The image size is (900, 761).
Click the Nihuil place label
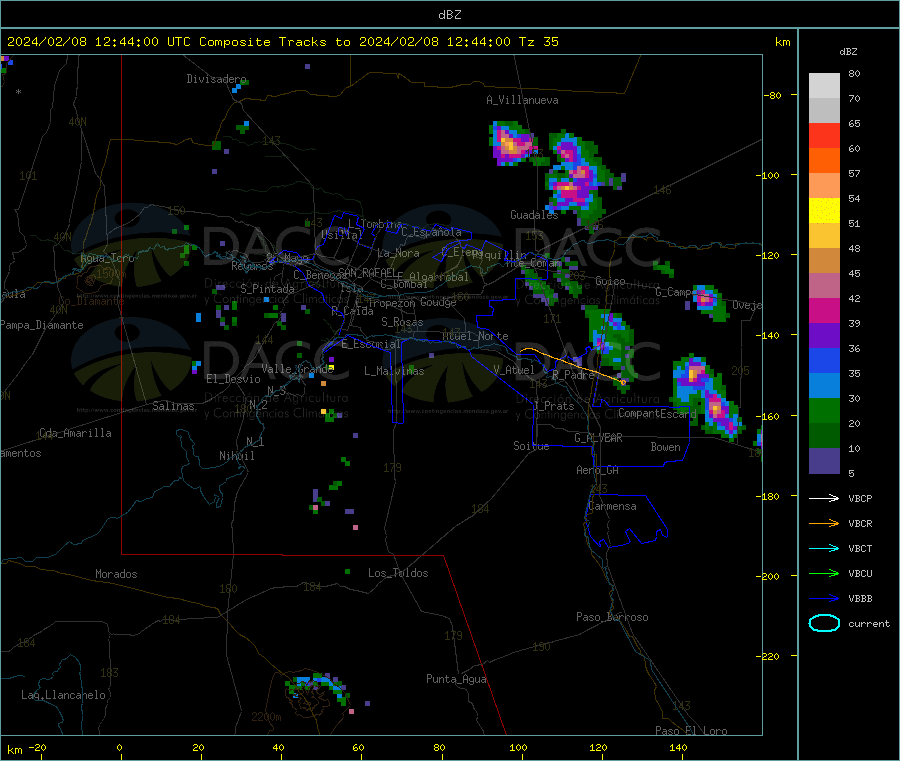coord(236,456)
